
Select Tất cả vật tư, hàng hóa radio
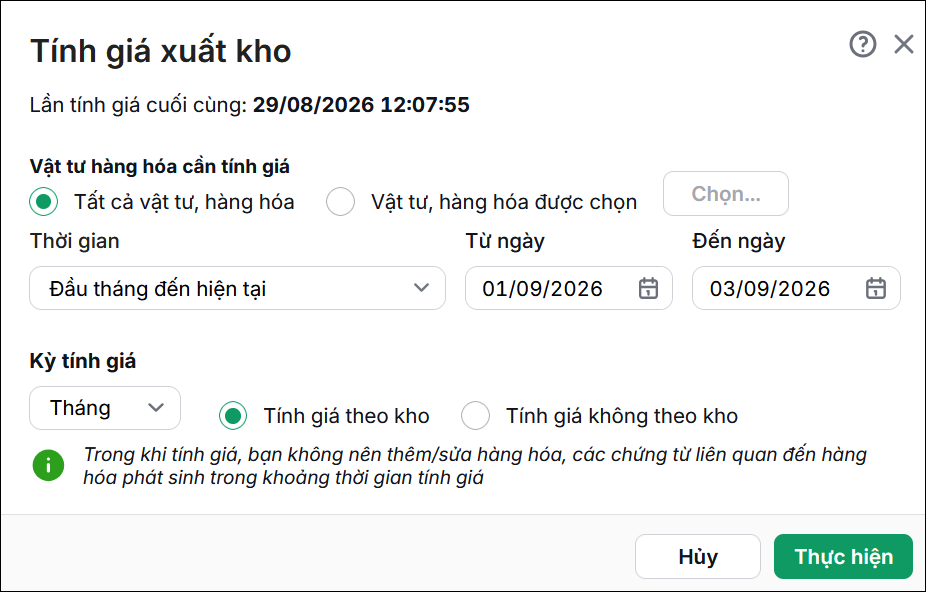click(x=44, y=202)
